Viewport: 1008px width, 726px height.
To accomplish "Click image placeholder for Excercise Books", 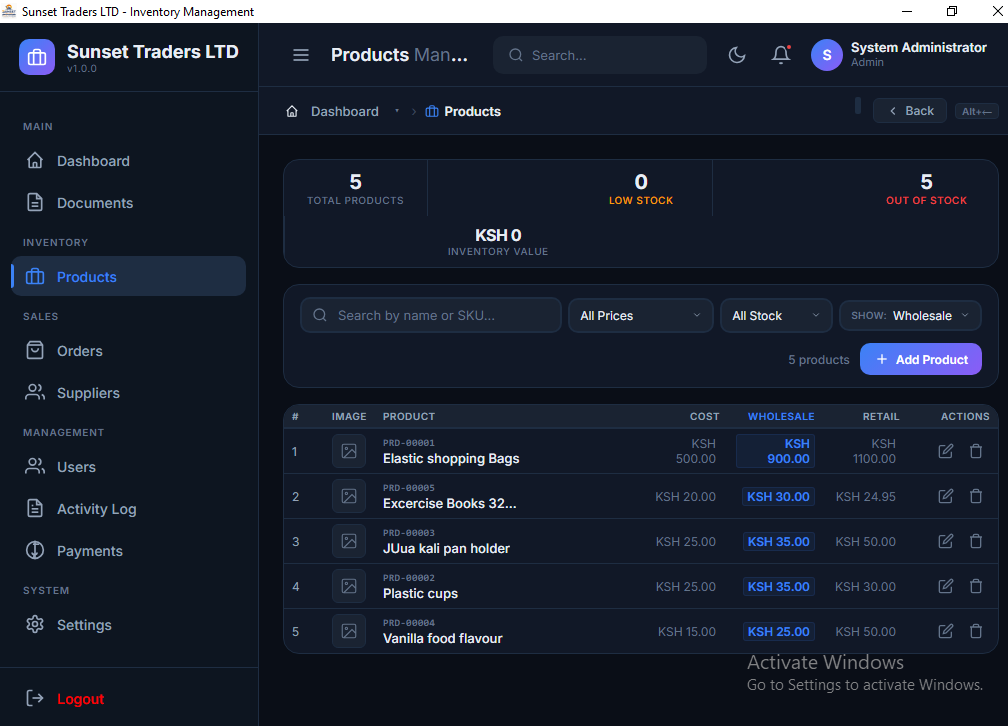I will (349, 496).
